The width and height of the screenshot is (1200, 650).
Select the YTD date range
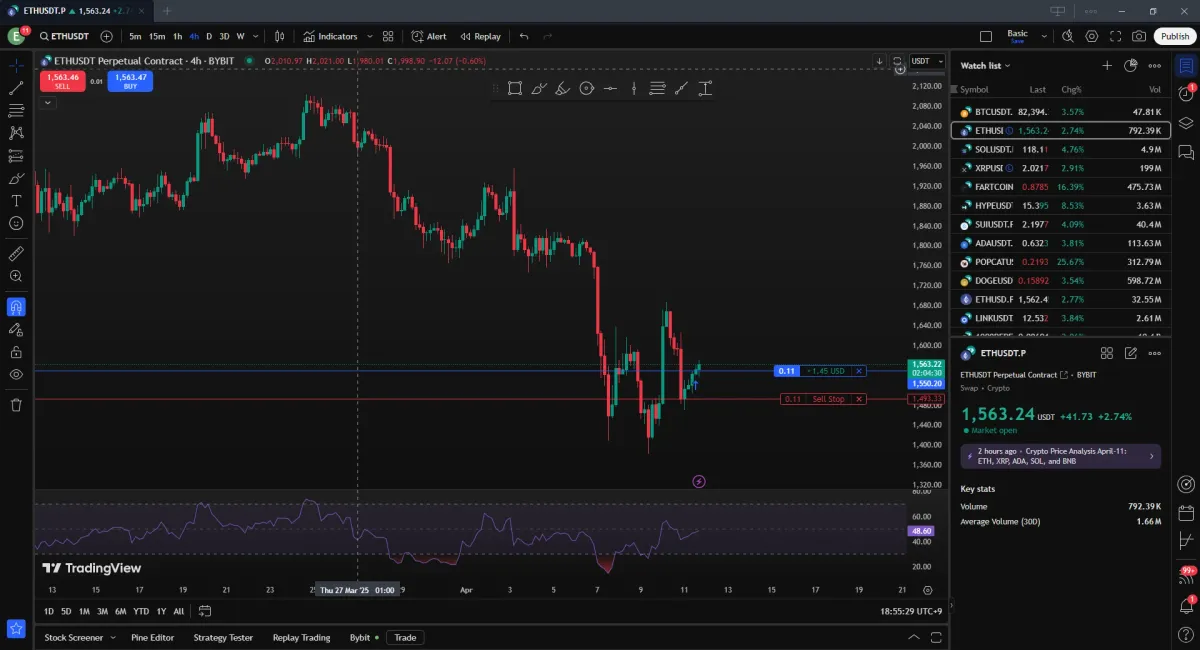coord(141,611)
